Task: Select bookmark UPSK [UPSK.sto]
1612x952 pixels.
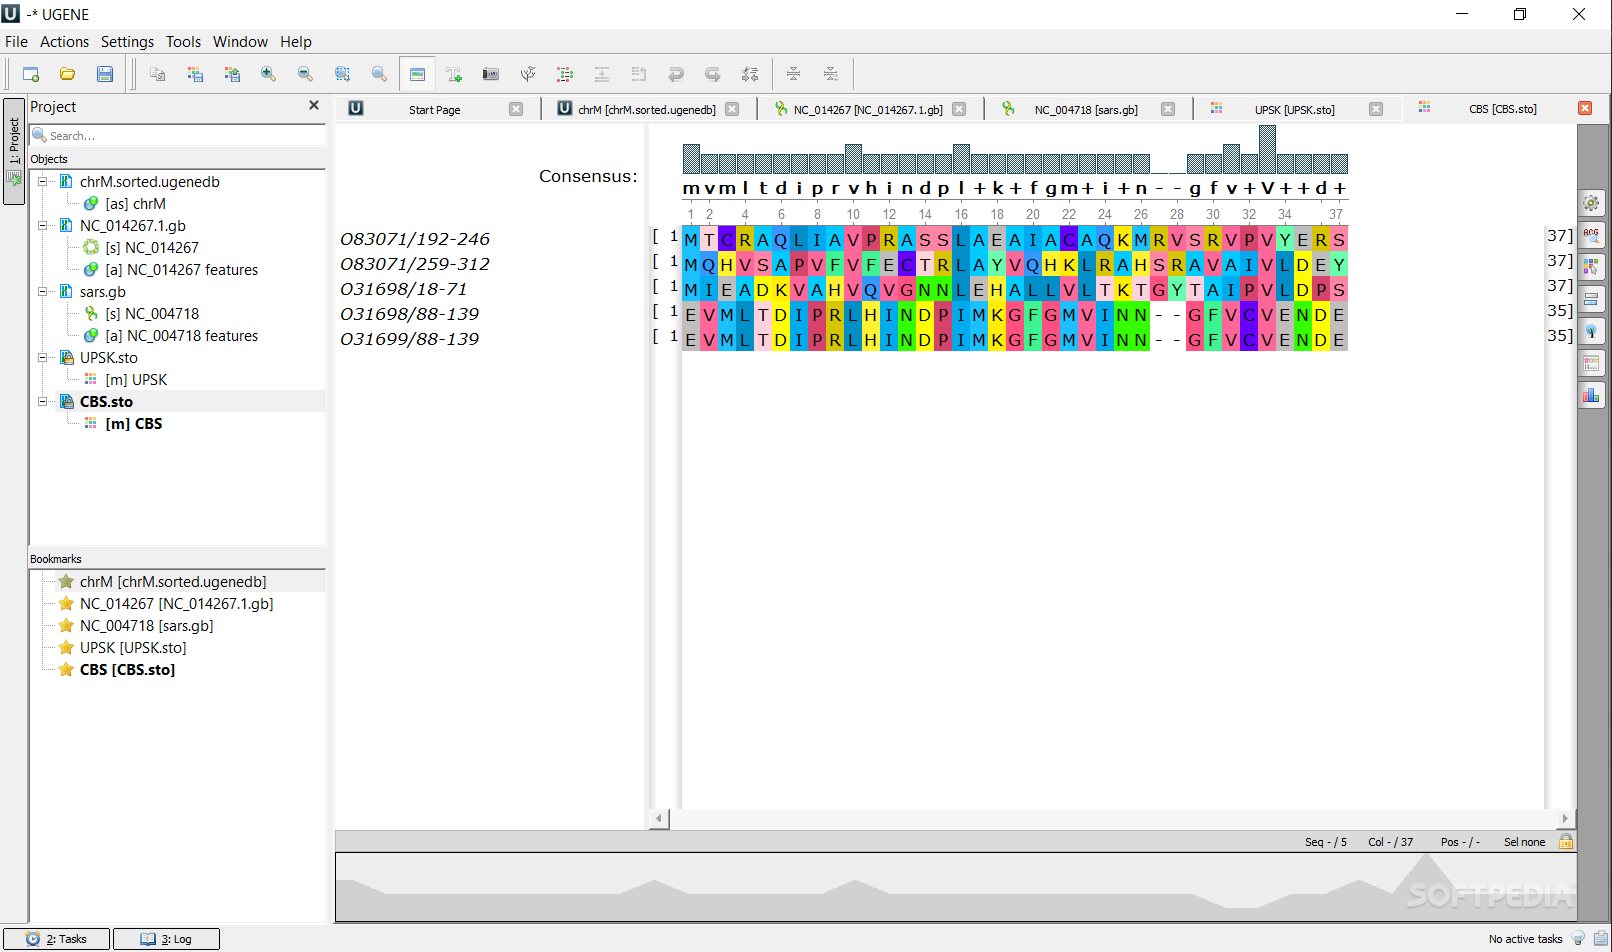Action: pyautogui.click(x=133, y=648)
